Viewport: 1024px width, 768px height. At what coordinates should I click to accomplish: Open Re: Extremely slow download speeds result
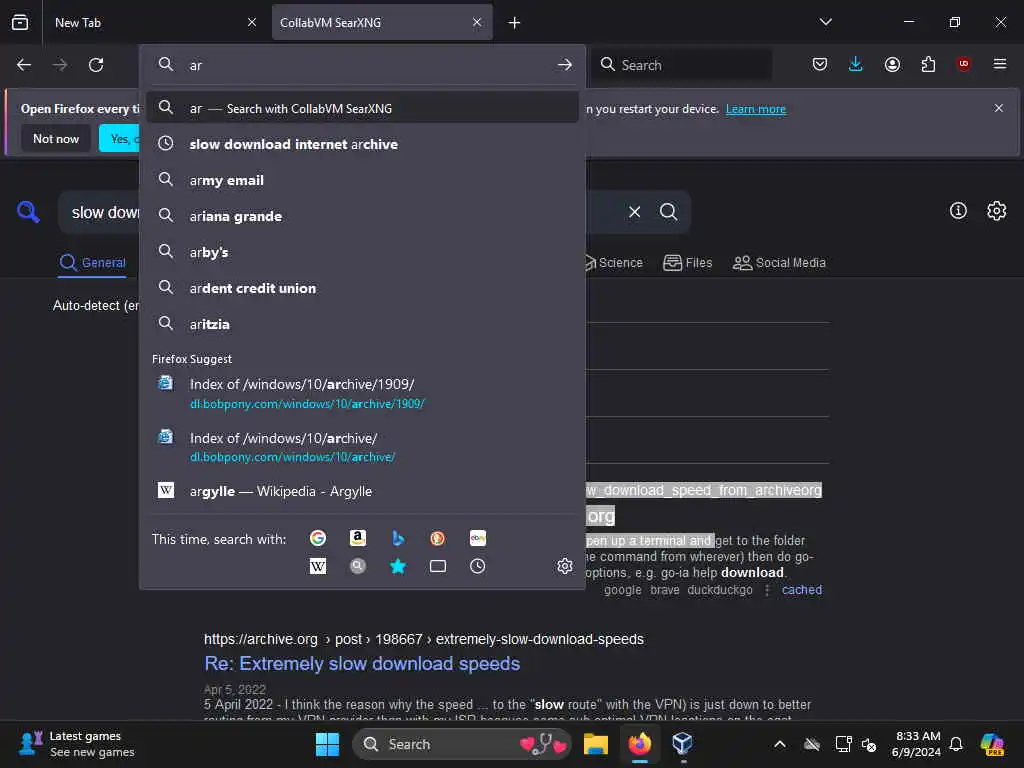tap(362, 664)
